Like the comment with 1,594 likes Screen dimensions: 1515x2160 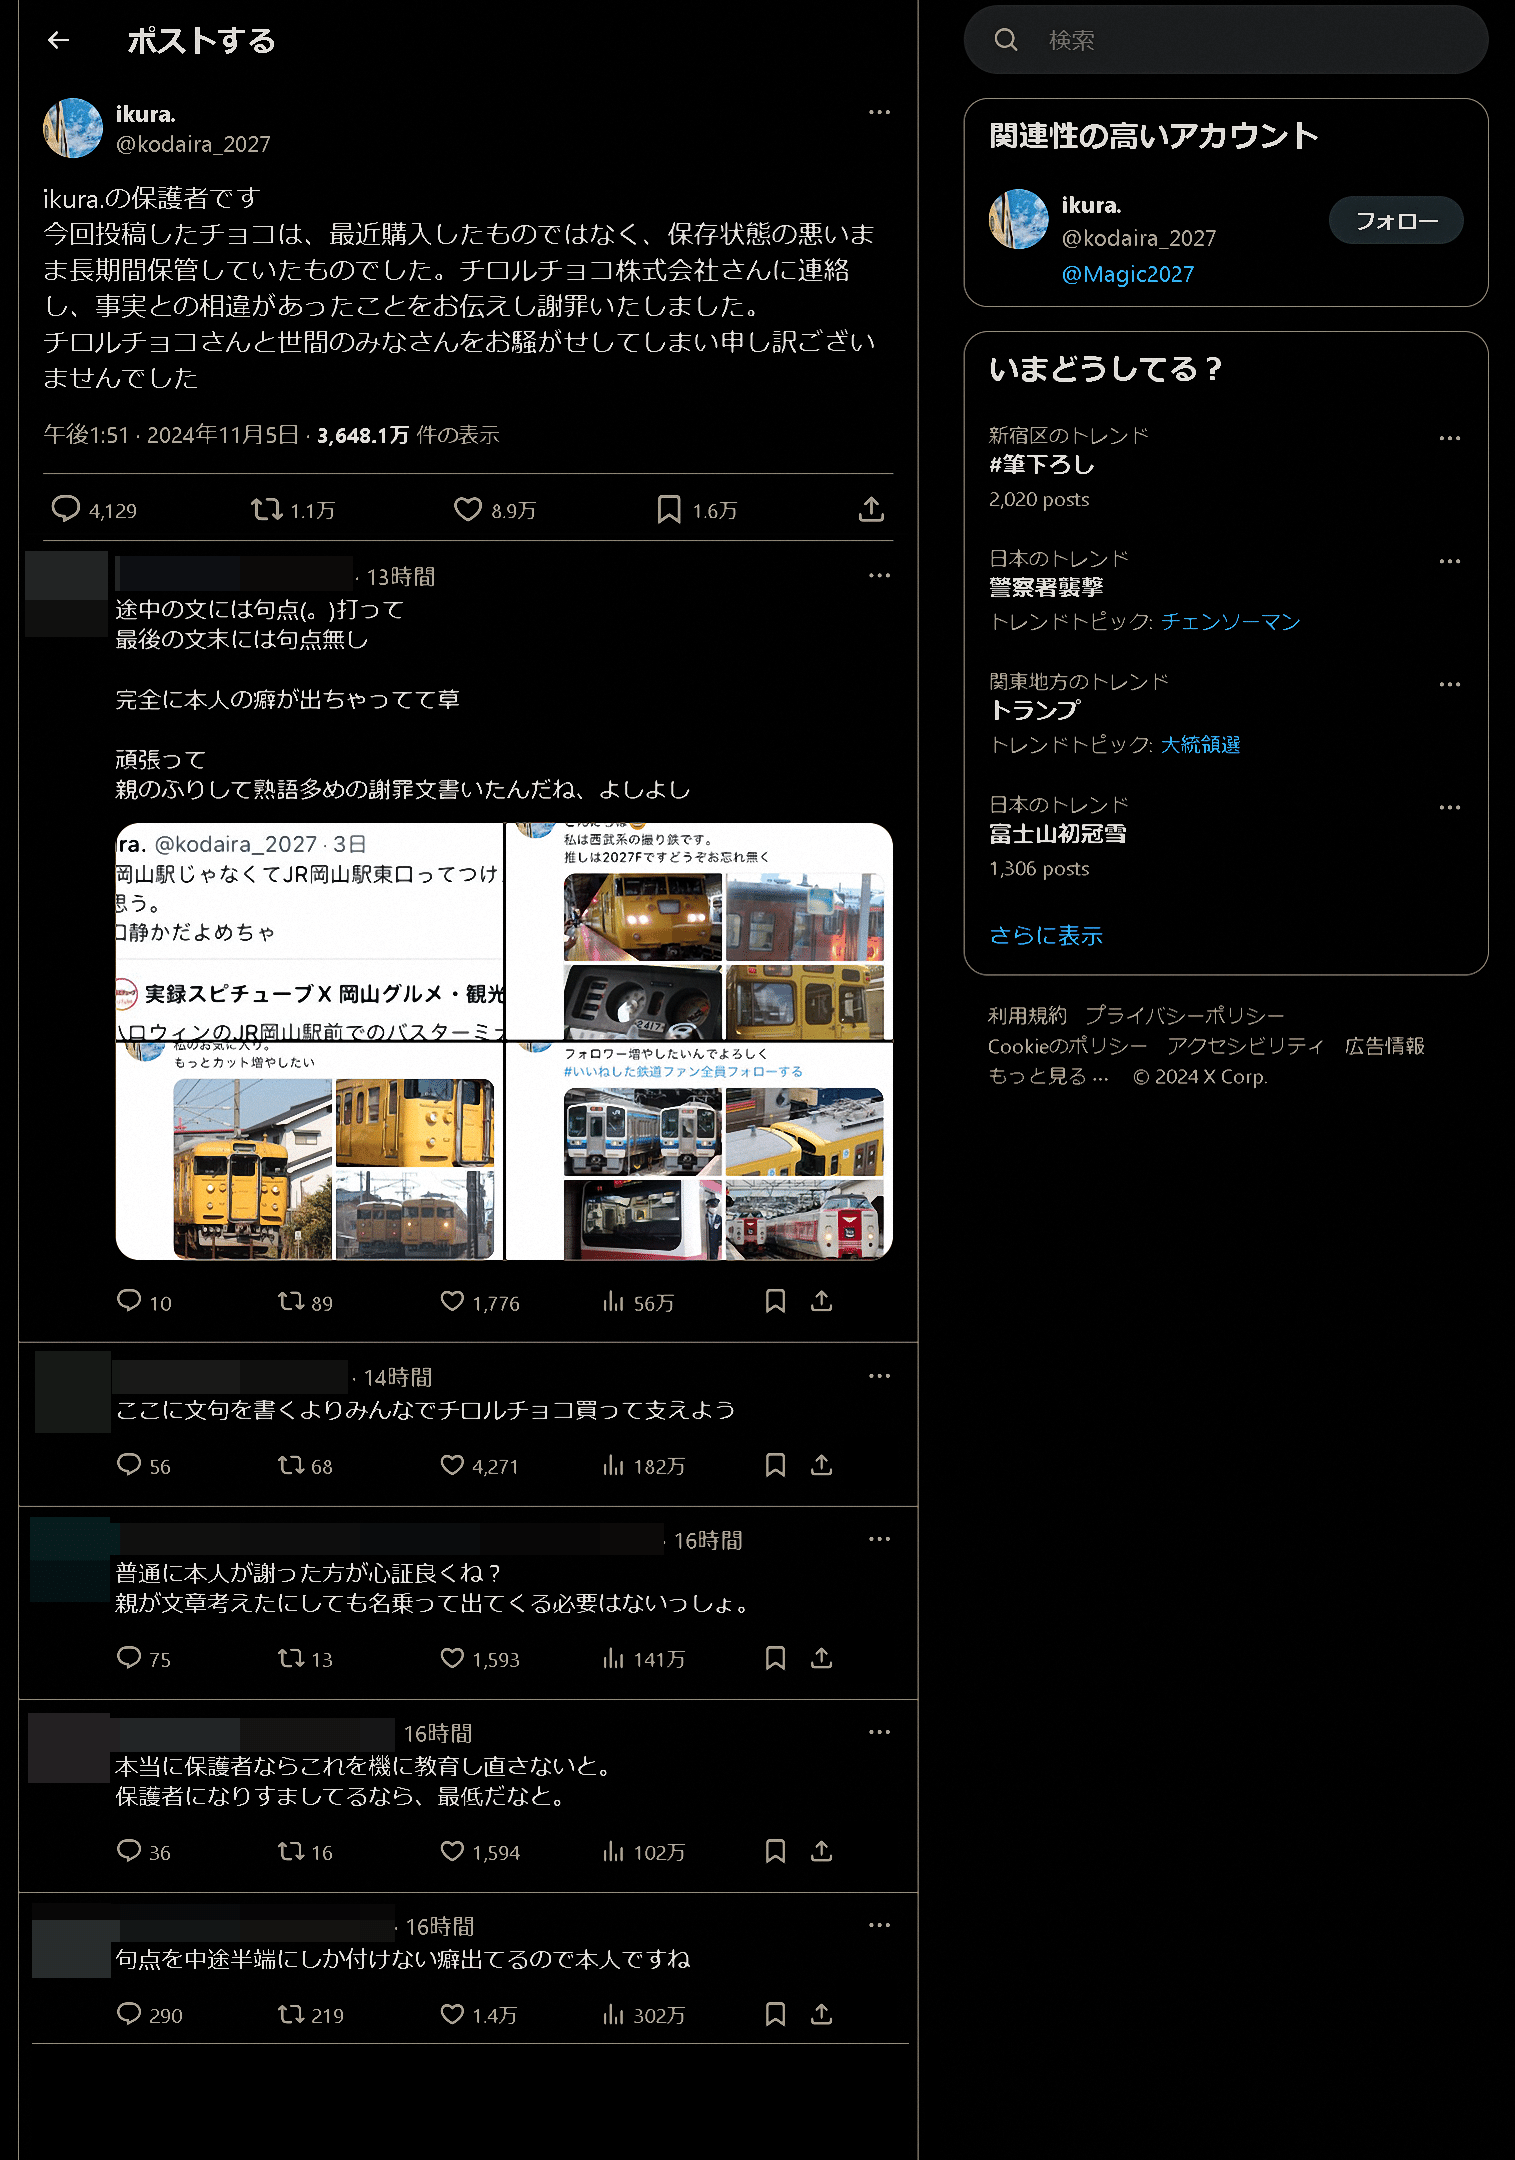pos(452,1851)
